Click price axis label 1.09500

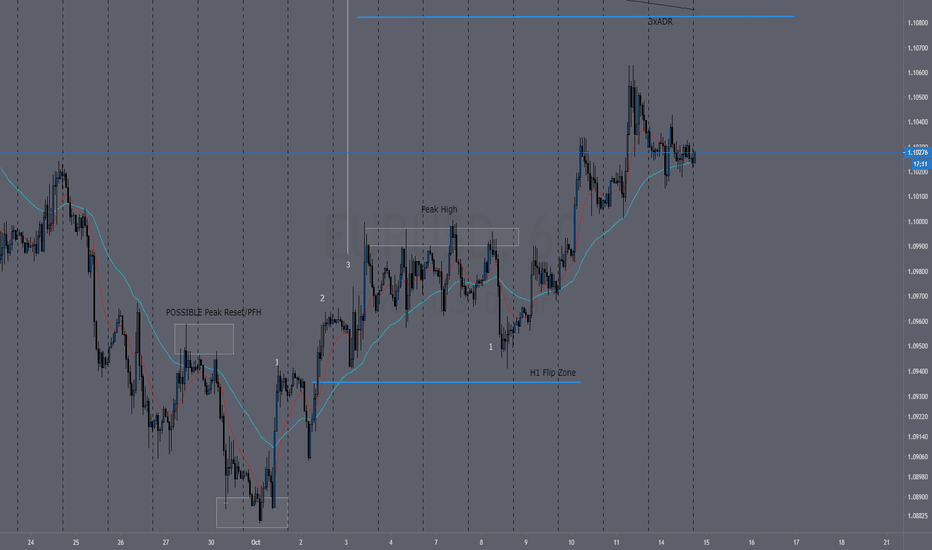pyautogui.click(x=918, y=346)
